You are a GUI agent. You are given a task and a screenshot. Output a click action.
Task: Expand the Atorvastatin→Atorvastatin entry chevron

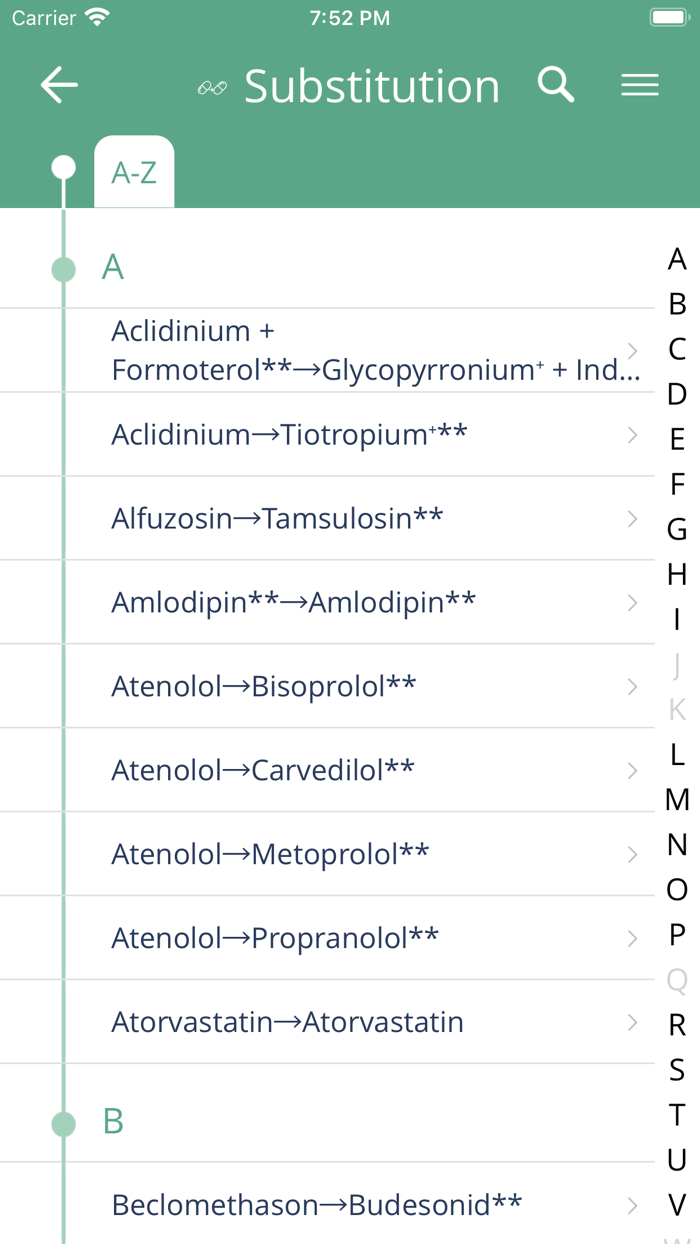click(x=632, y=1022)
